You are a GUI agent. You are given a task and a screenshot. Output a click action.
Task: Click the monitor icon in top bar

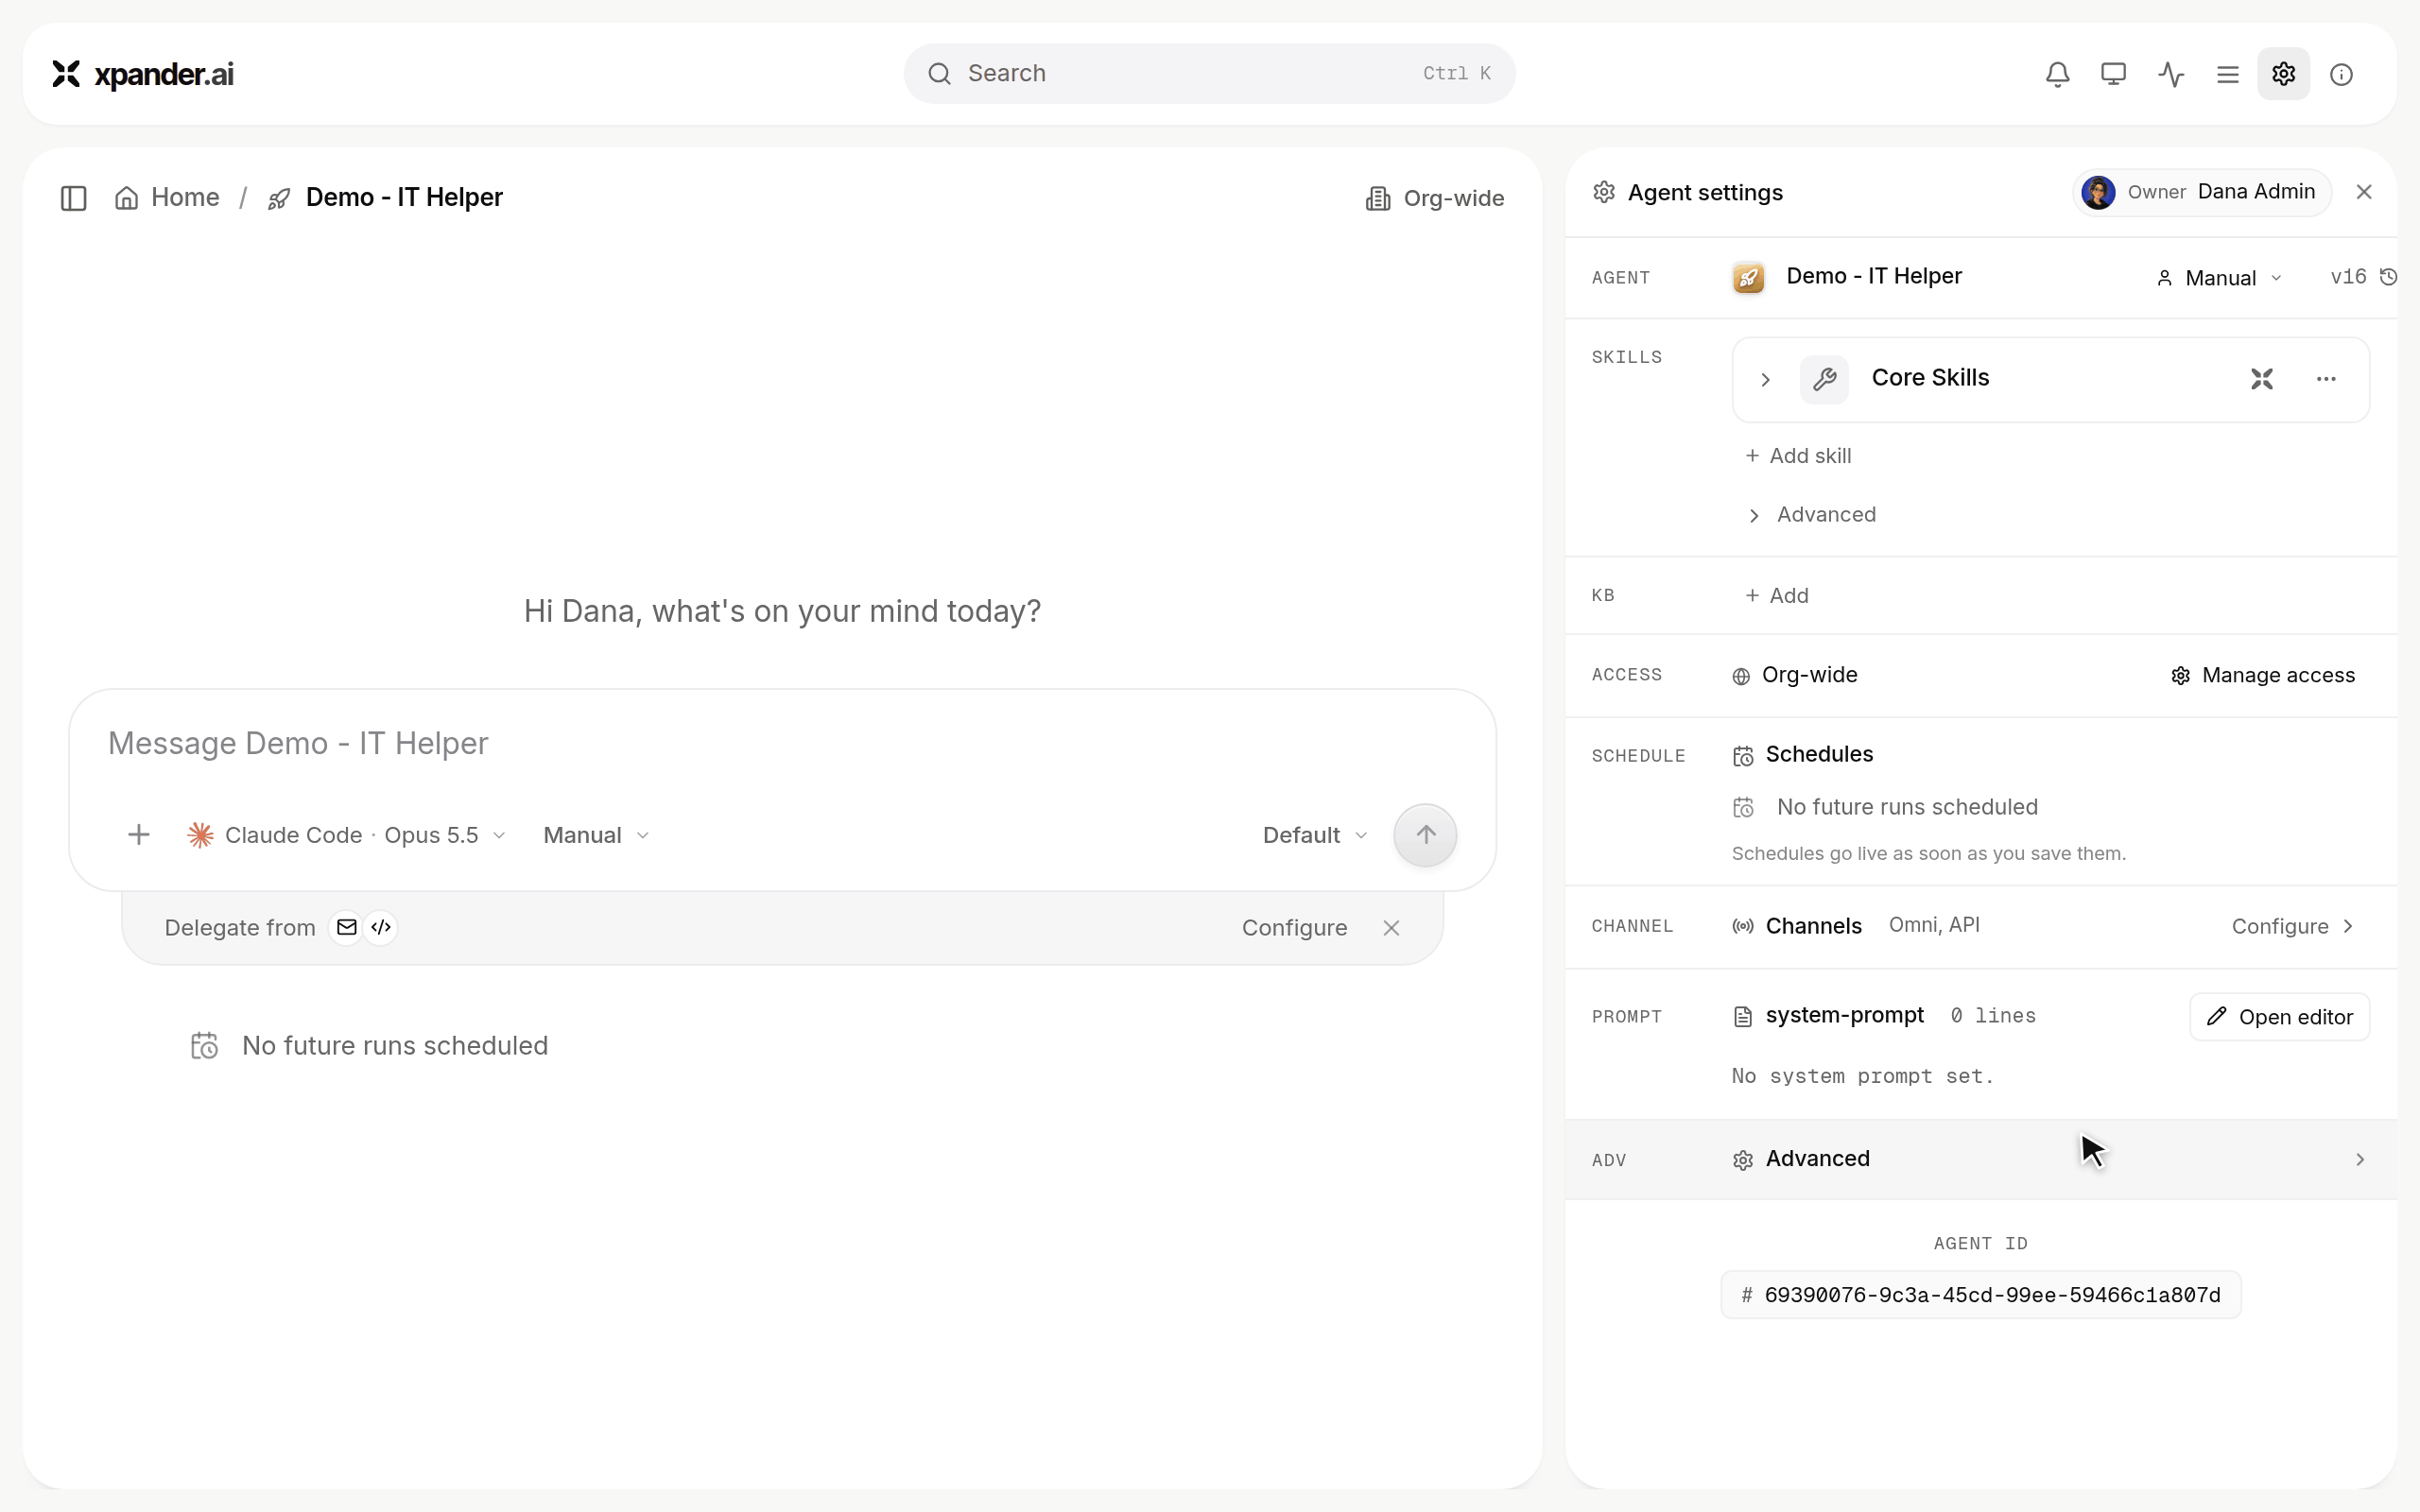2113,74
